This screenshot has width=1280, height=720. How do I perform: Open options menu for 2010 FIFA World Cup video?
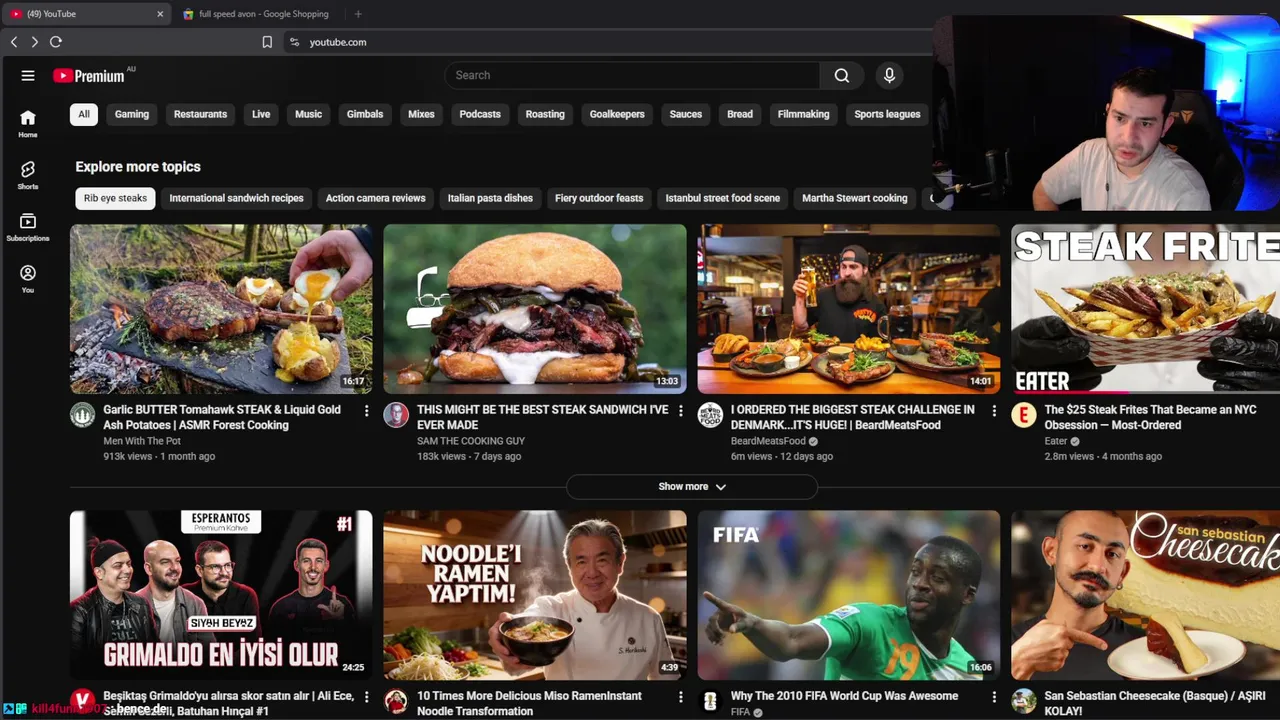click(x=994, y=697)
